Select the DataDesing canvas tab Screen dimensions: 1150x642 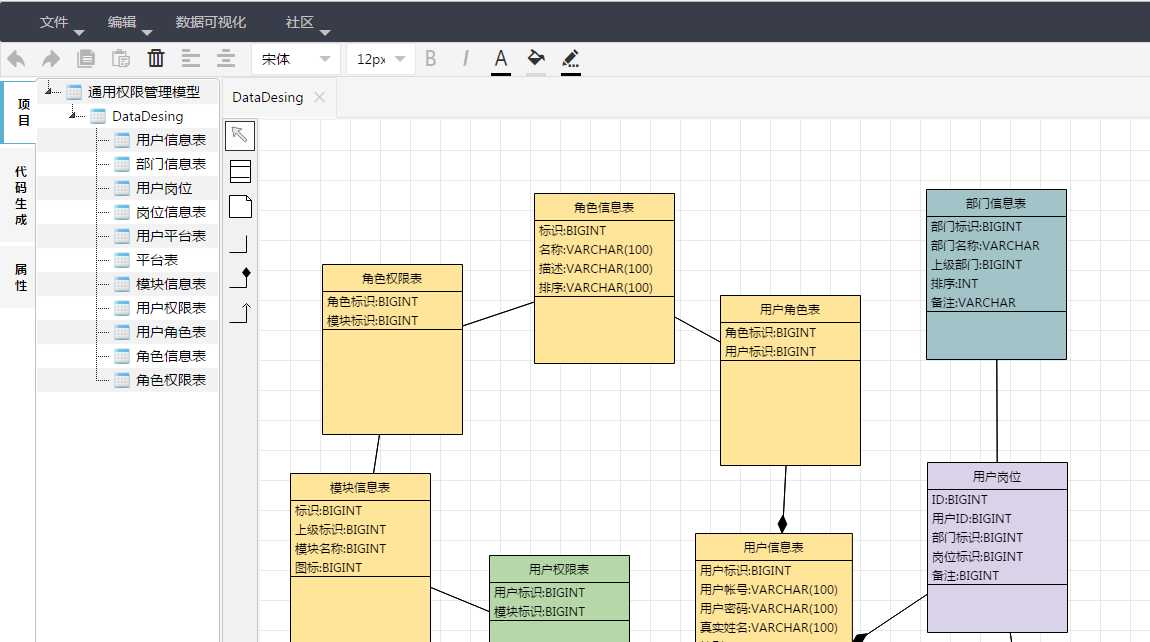[x=267, y=98]
